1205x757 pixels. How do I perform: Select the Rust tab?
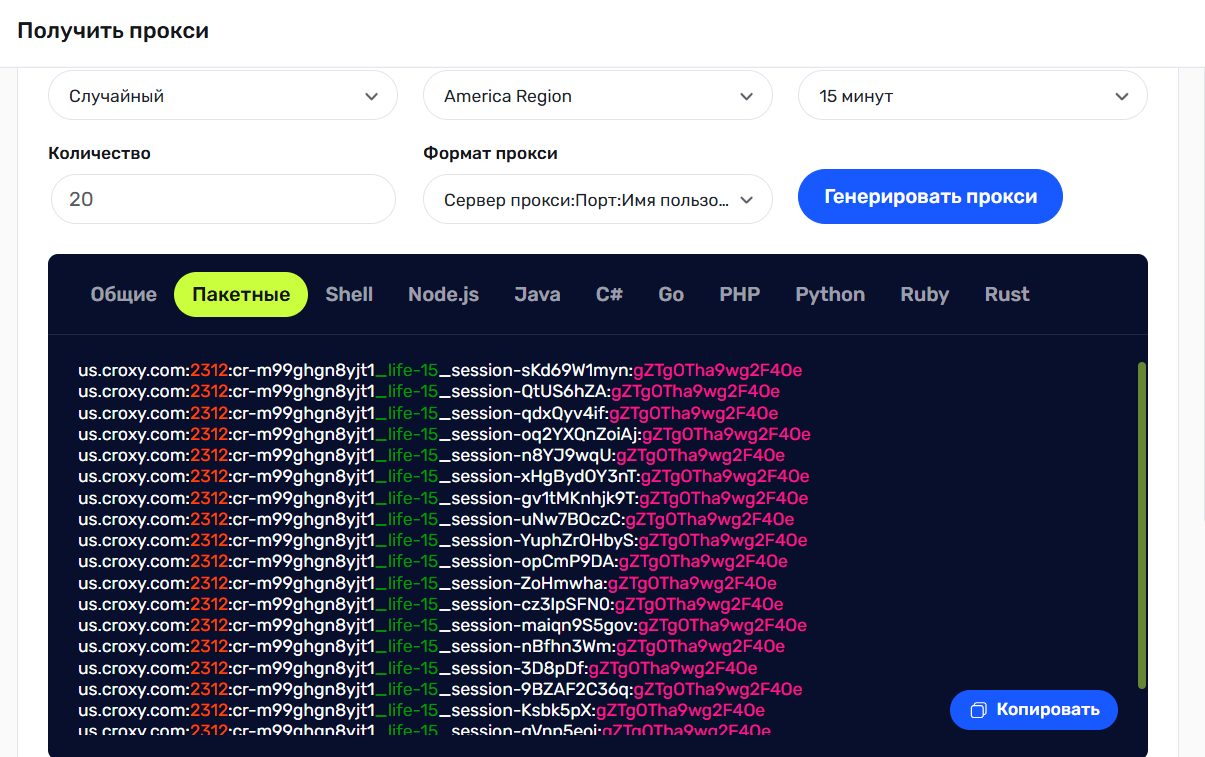tap(1006, 294)
